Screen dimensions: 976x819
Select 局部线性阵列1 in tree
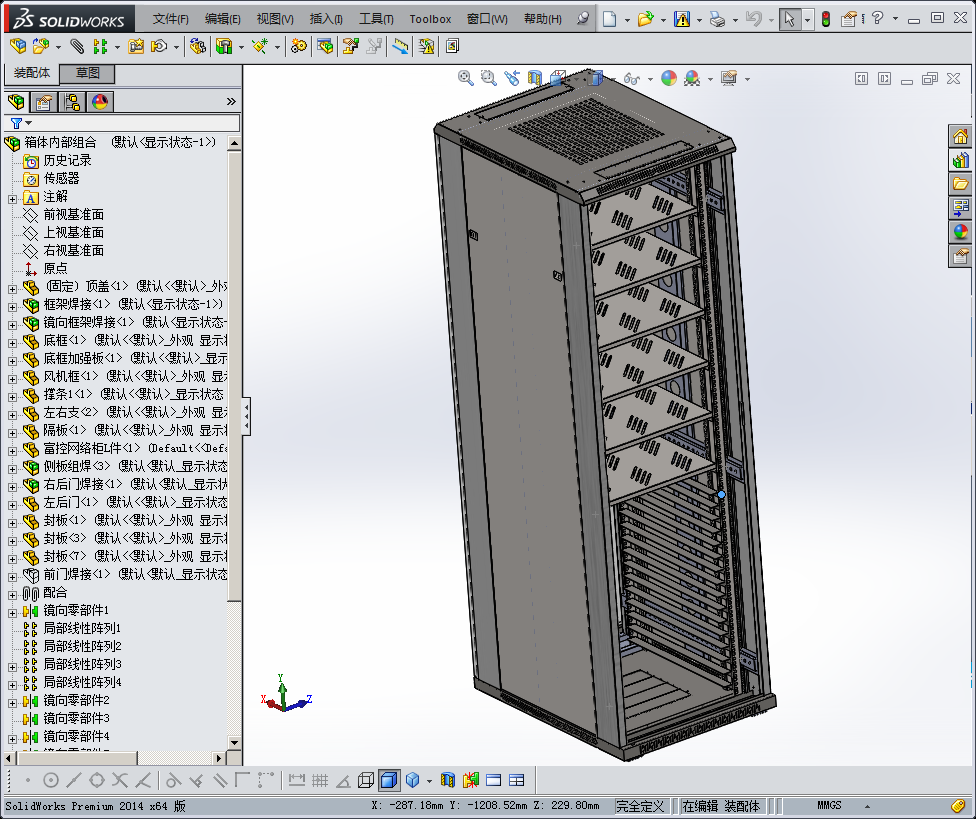[x=82, y=629]
